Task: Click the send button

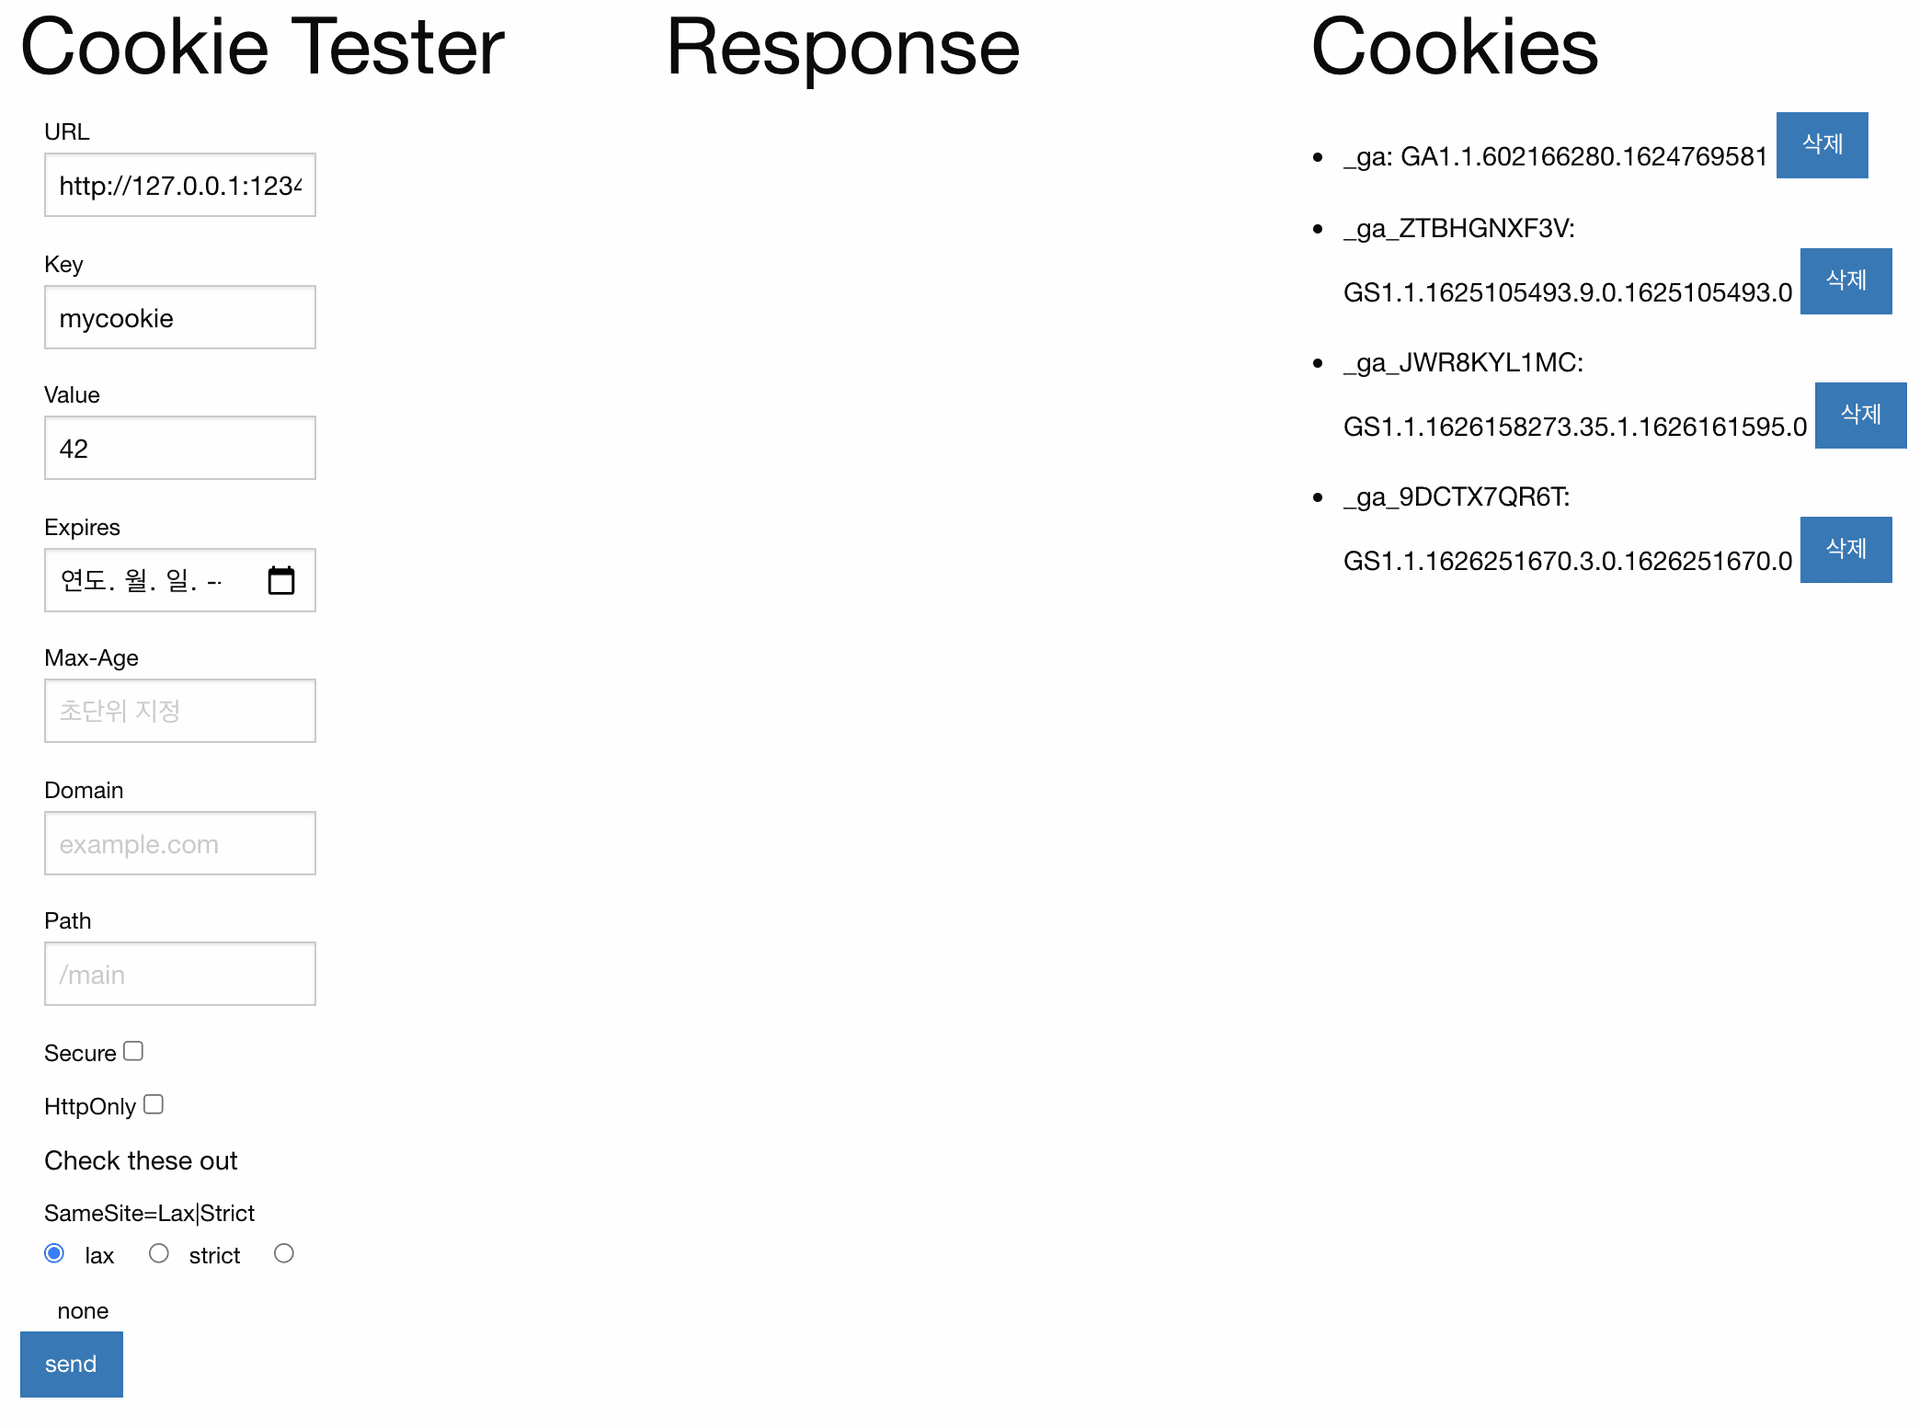Action: [71, 1364]
